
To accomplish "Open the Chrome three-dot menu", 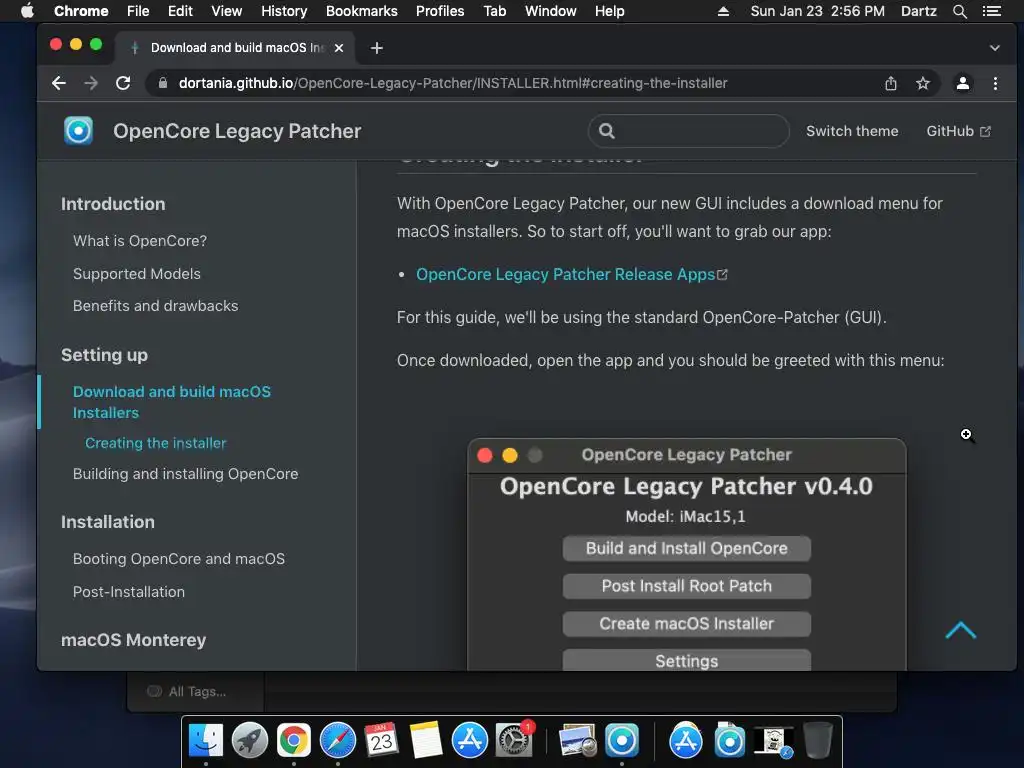I will 995,83.
